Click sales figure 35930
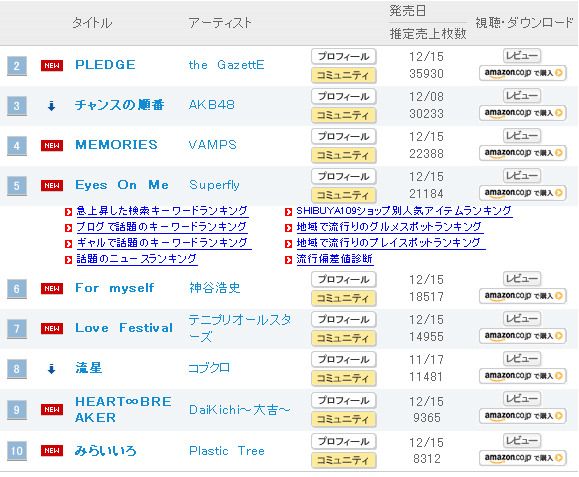The width and height of the screenshot is (579, 477). pos(426,74)
